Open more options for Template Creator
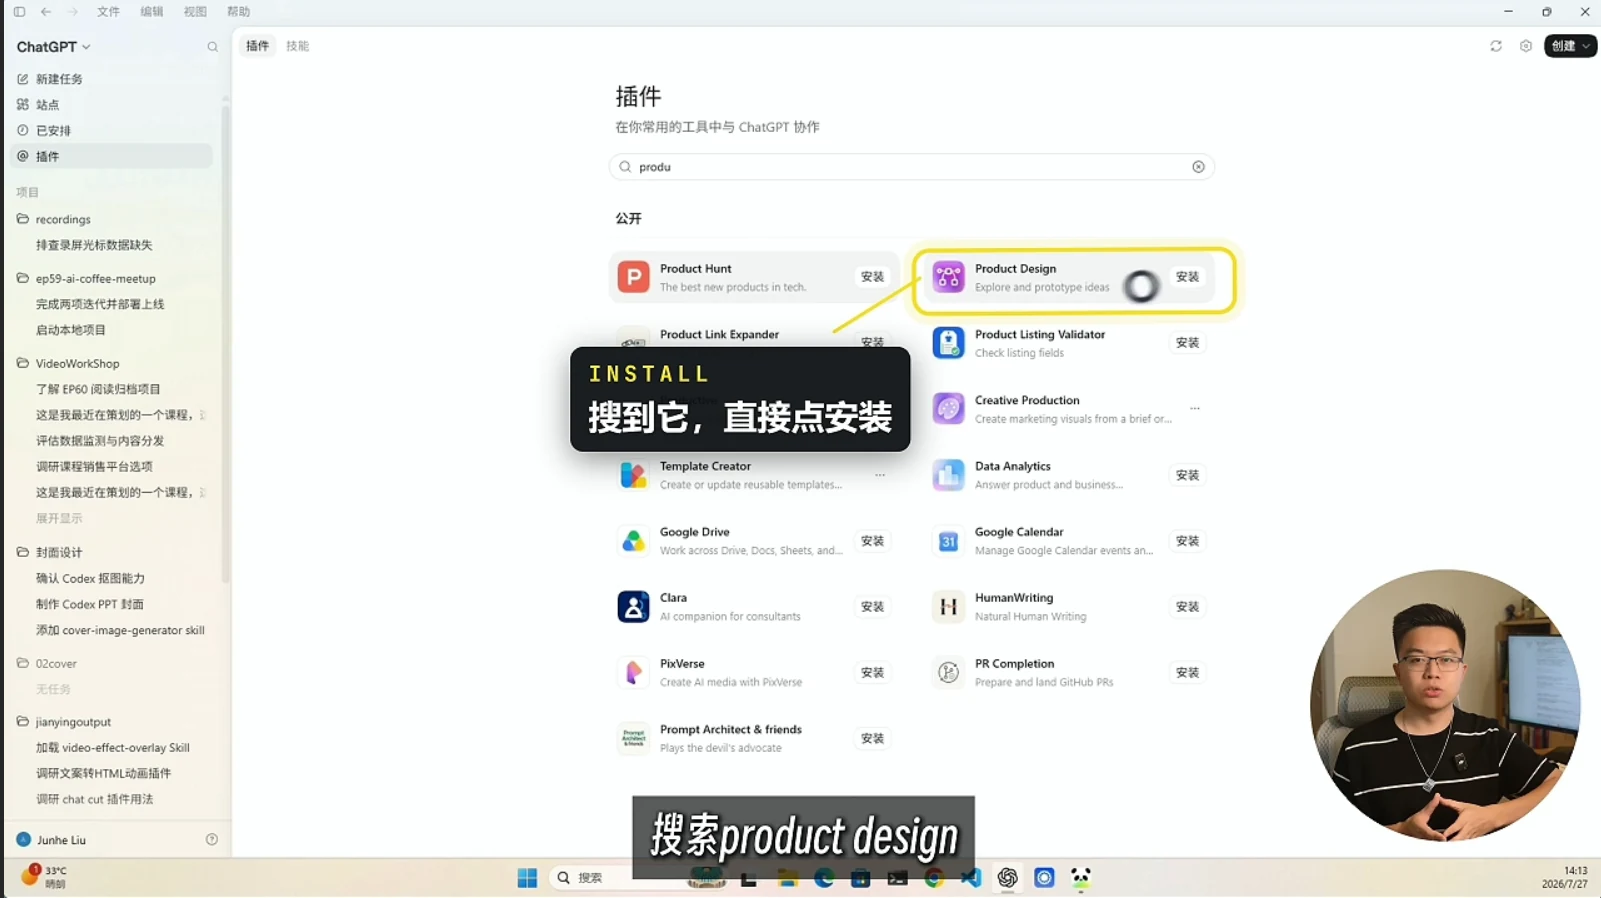The height and width of the screenshot is (898, 1601). (880, 475)
